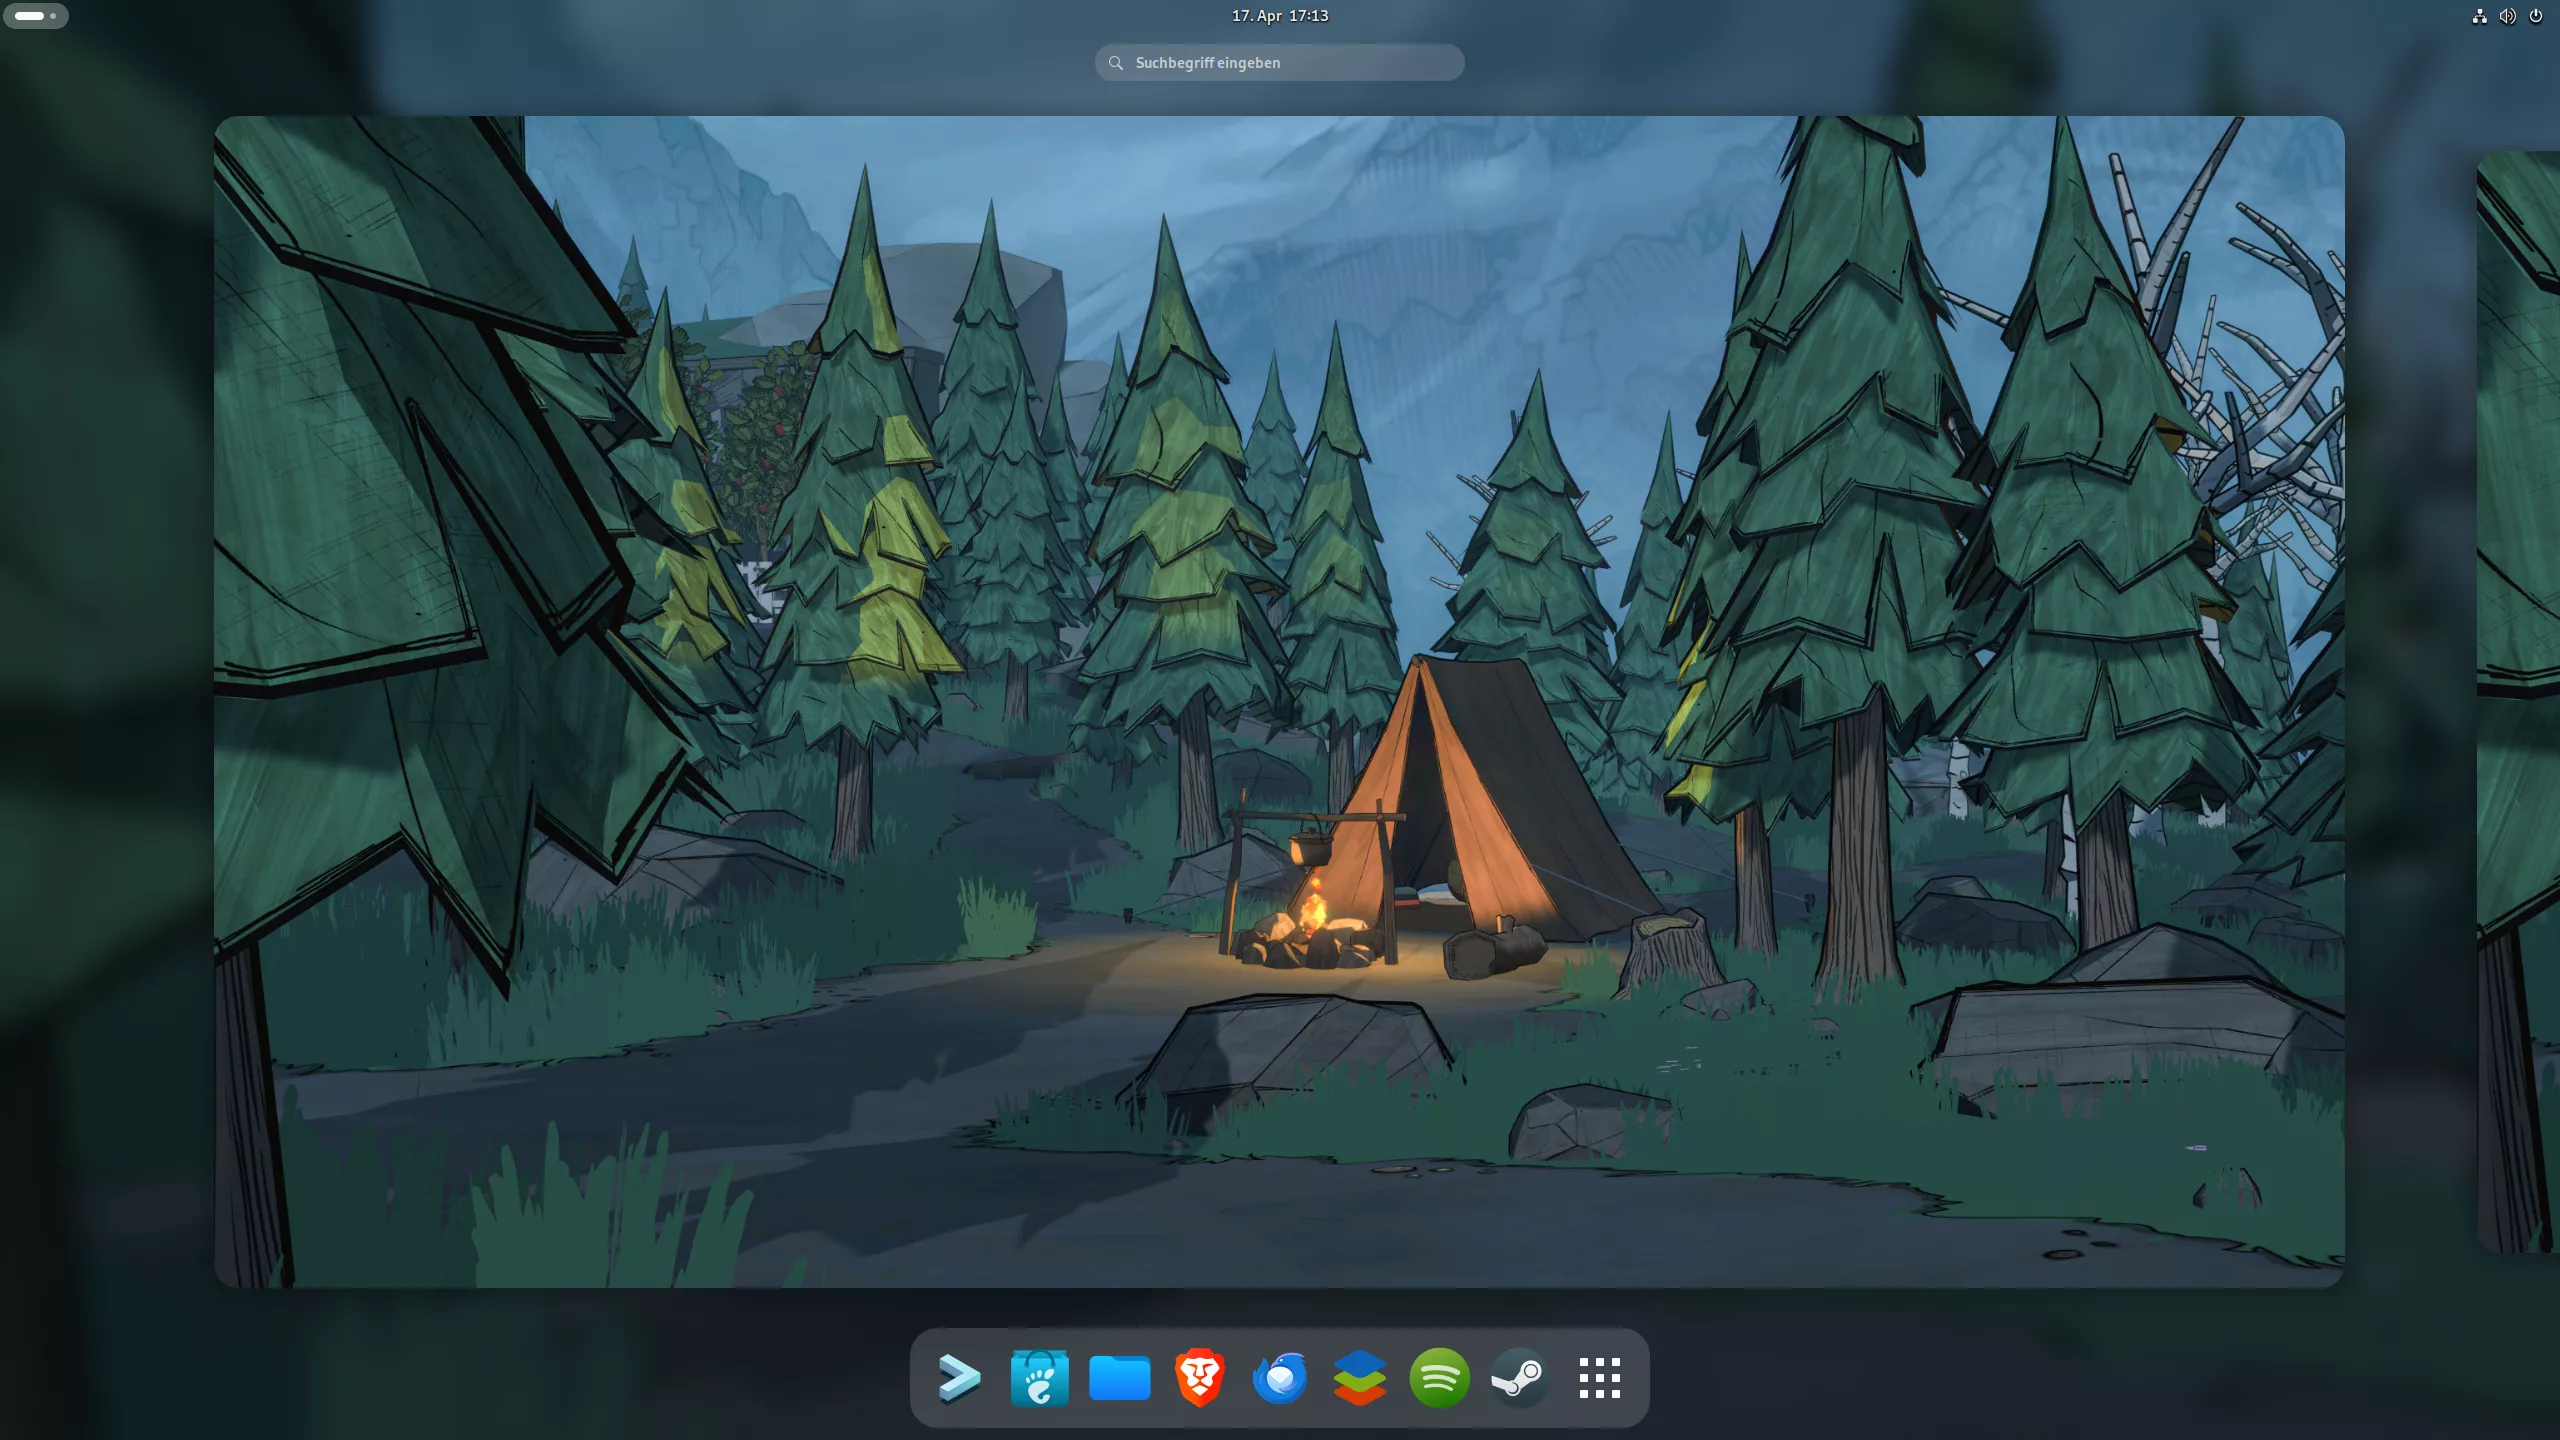Click the workspace indicator pill at top-left

pyautogui.click(x=36, y=16)
